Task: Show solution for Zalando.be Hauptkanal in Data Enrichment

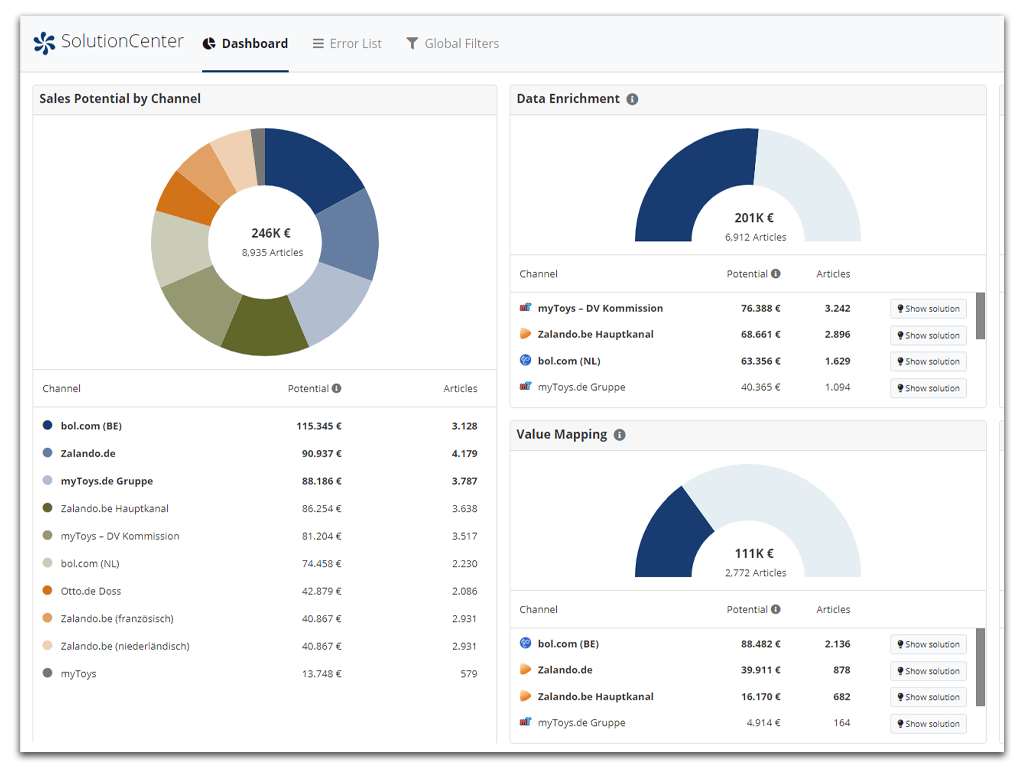Action: (x=928, y=336)
